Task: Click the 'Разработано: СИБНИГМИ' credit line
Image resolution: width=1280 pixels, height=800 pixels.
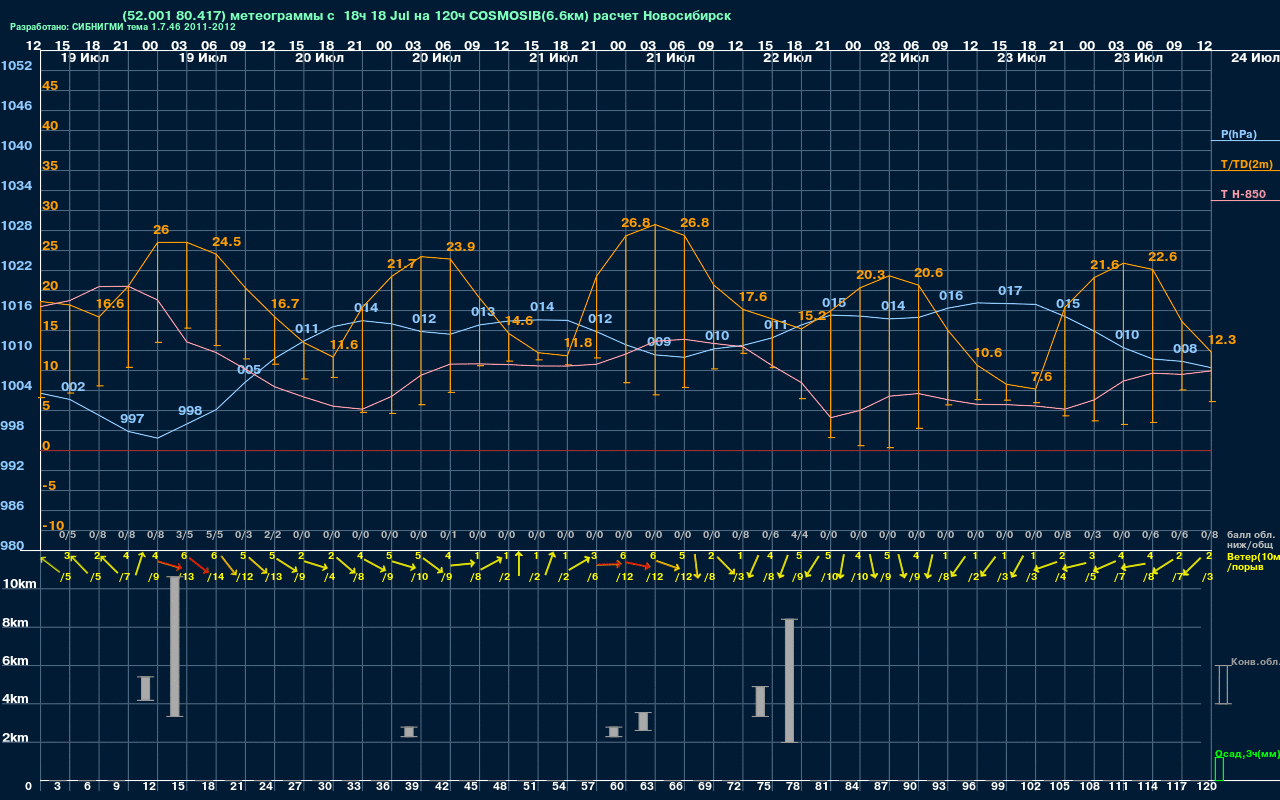Action: [123, 27]
